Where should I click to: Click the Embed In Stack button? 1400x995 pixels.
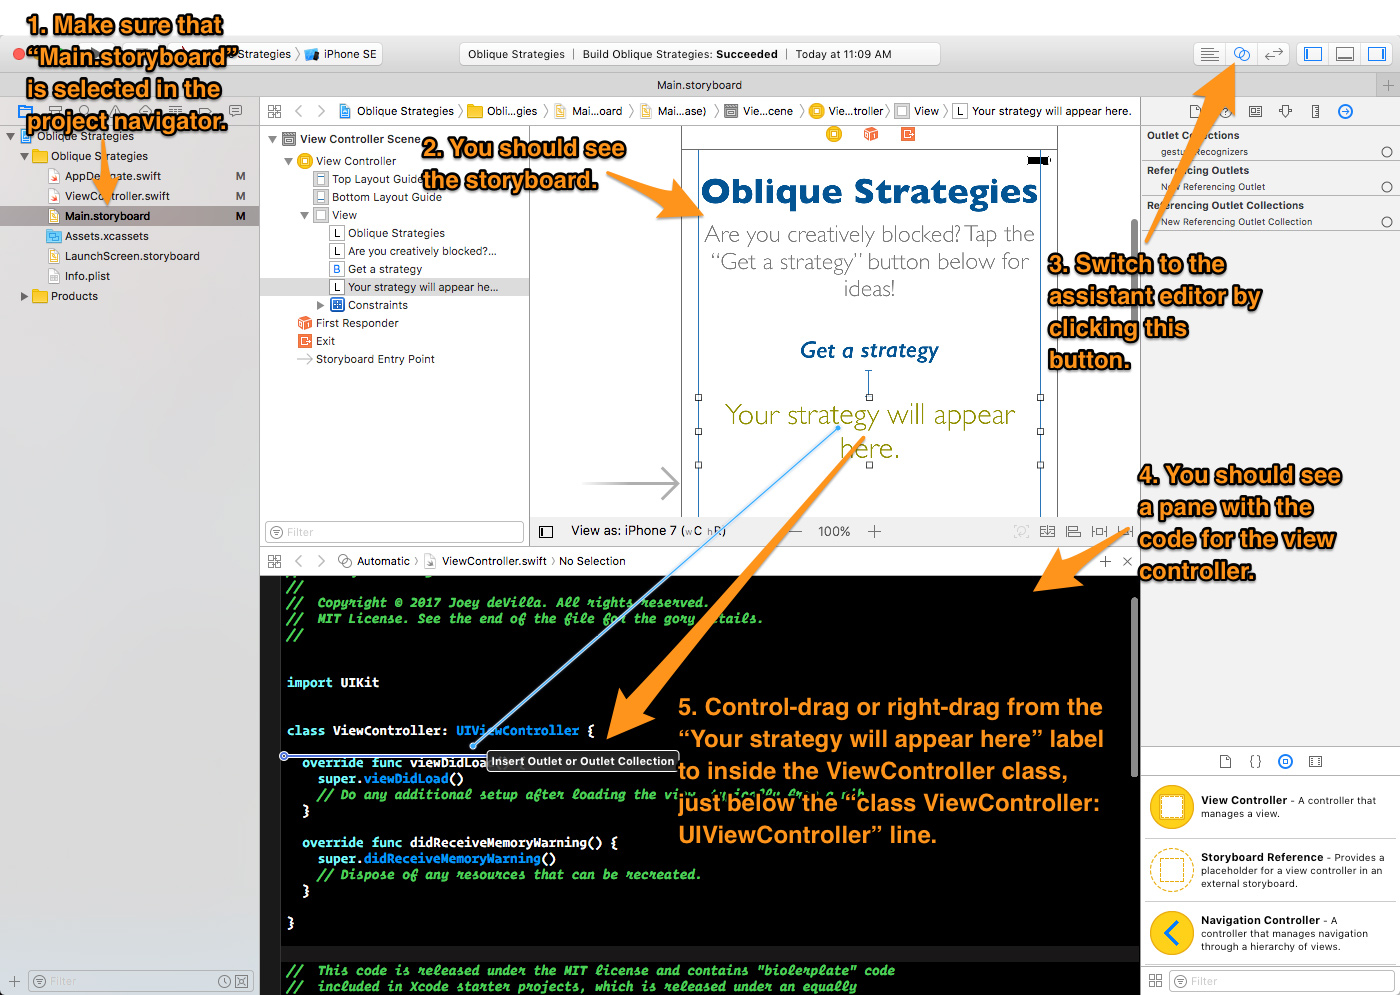(x=1047, y=531)
